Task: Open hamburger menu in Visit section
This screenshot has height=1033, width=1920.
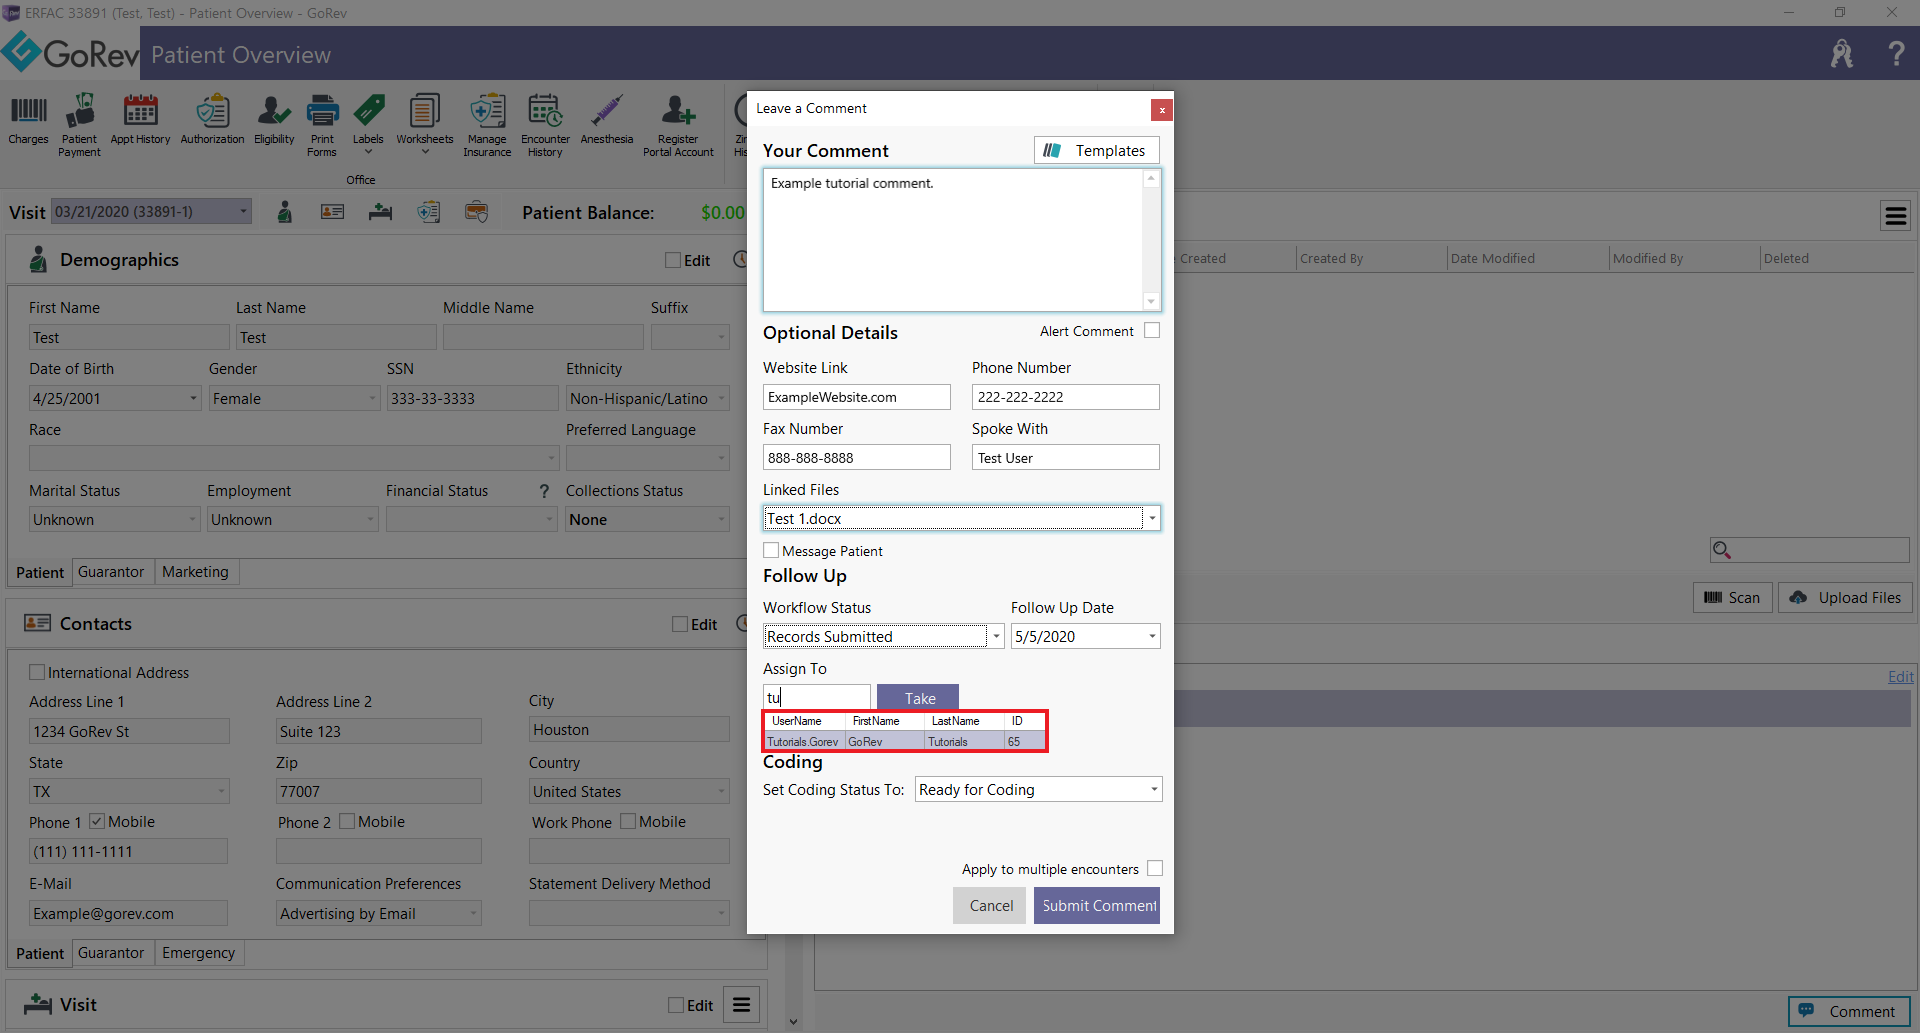Action: coord(742,1005)
